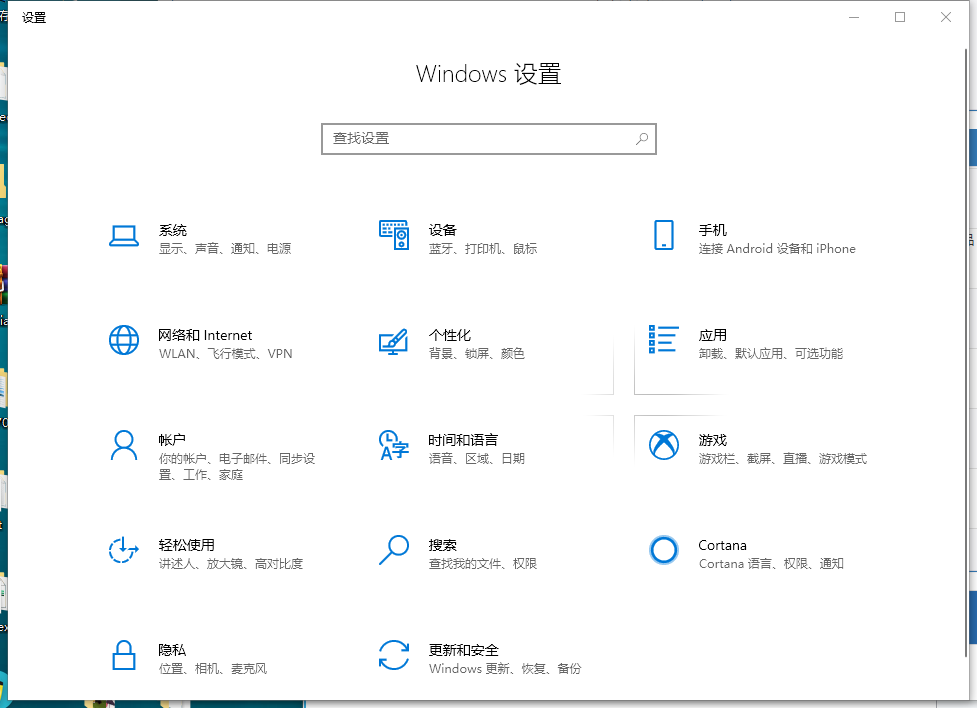Click the Update & Security (更新和安全) icon

(394, 656)
